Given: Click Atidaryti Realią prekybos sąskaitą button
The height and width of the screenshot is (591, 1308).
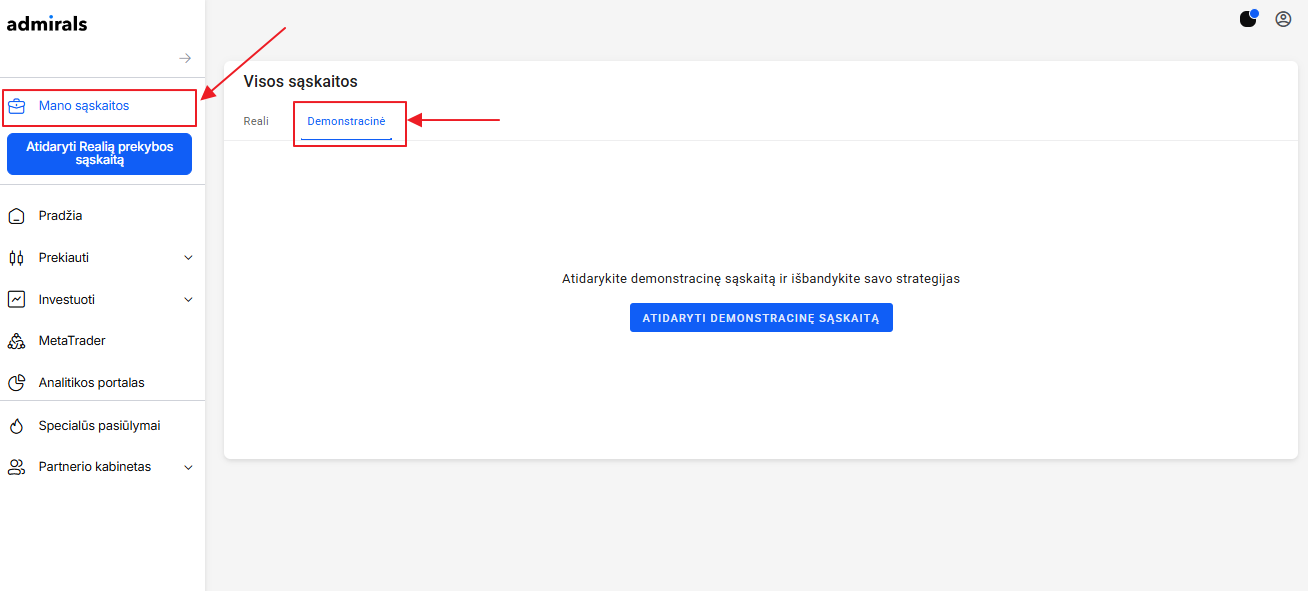Looking at the screenshot, I should click(x=99, y=154).
